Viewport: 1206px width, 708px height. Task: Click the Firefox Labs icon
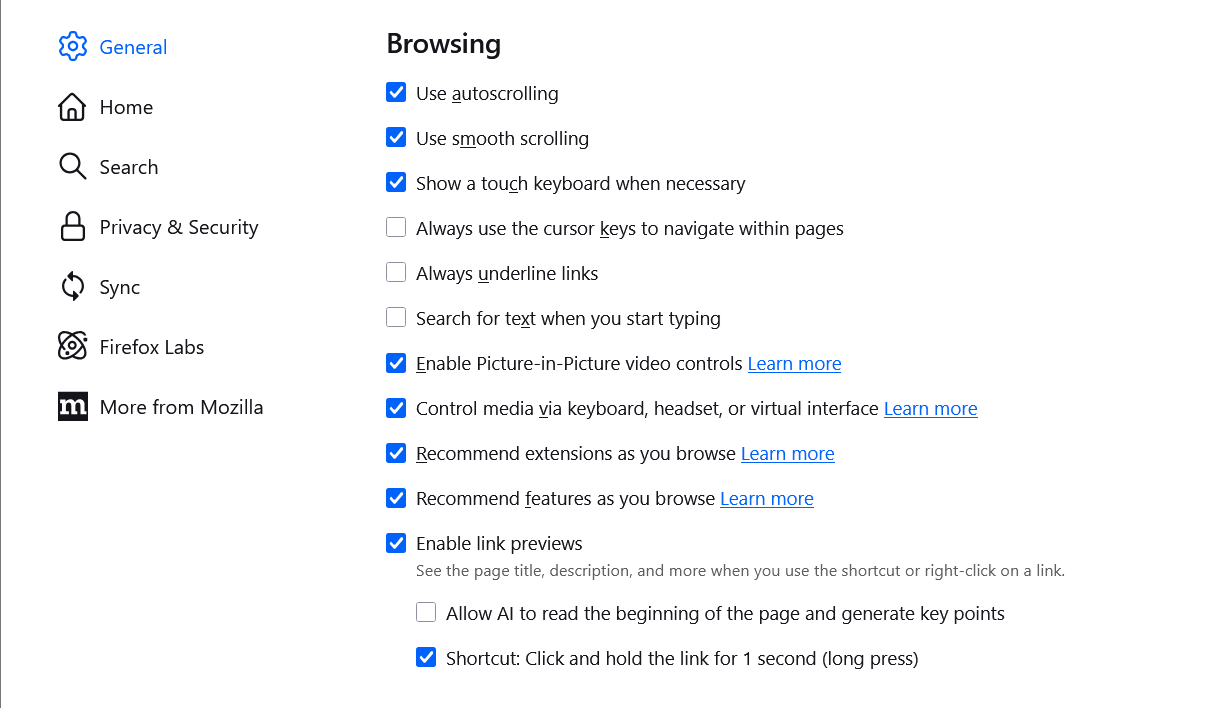[73, 347]
